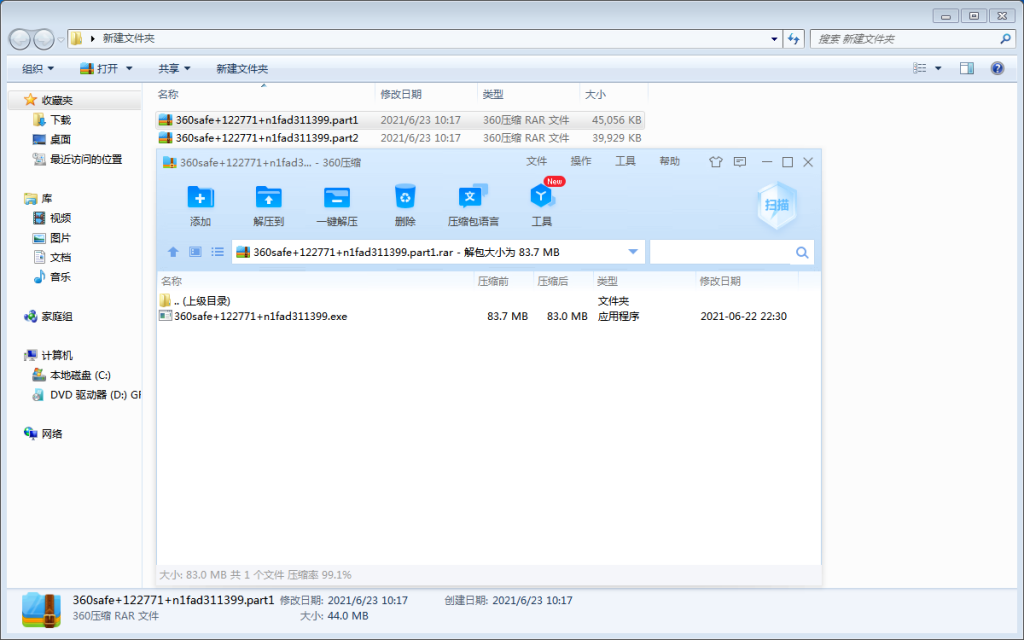Click the 新建文件夹 button in Explorer toolbar
The height and width of the screenshot is (640, 1024).
pyautogui.click(x=242, y=69)
